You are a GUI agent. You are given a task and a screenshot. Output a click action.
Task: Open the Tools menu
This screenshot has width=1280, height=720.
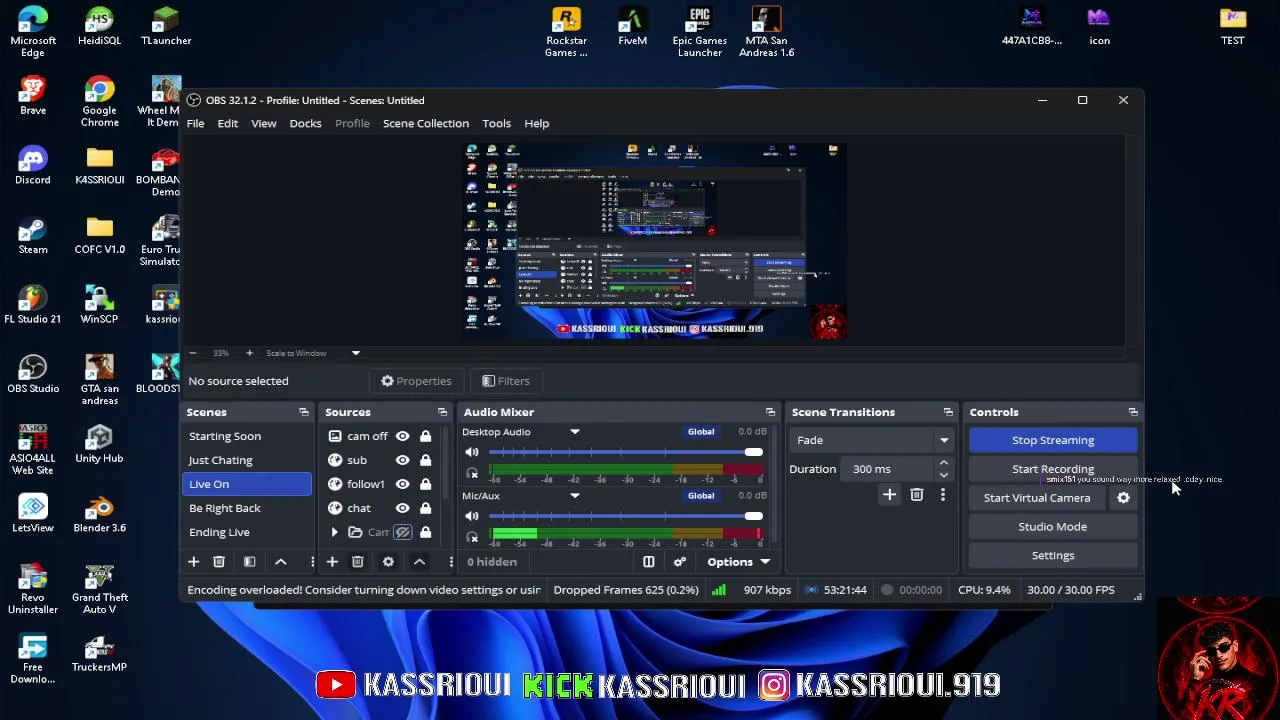[496, 123]
